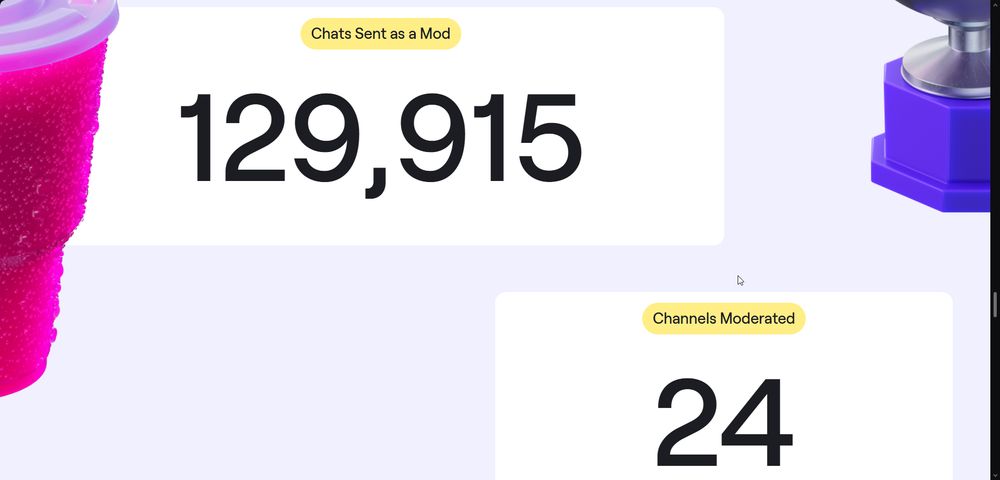This screenshot has height=480, width=1000.
Task: Select the 24 channels count number
Action: coord(724,422)
